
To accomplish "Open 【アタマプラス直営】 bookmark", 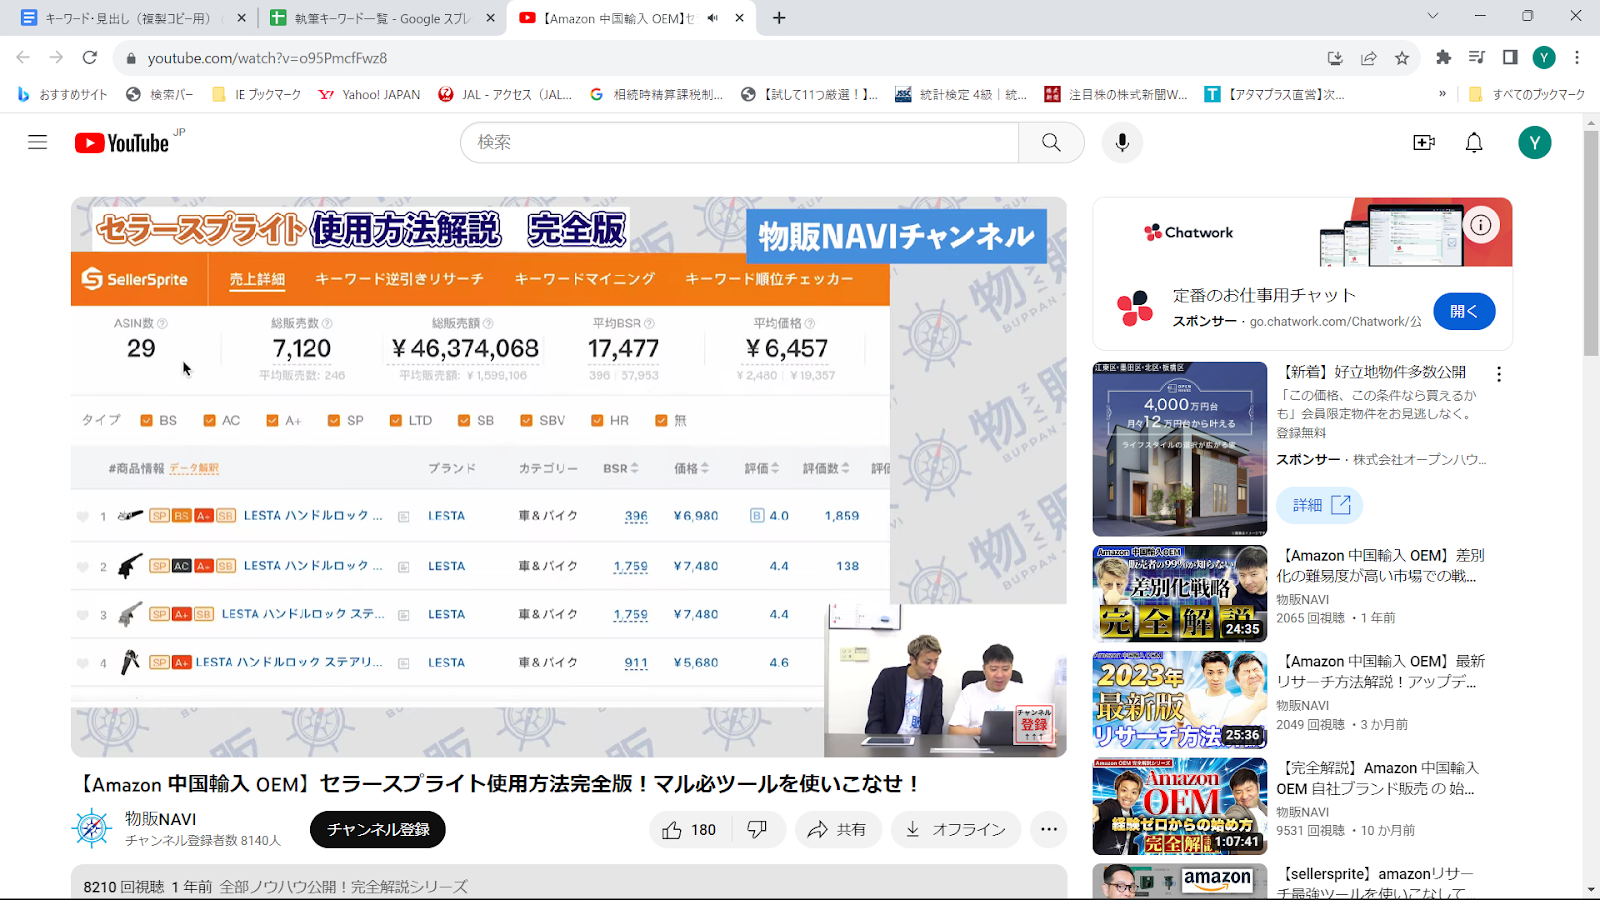I will click(x=1275, y=94).
